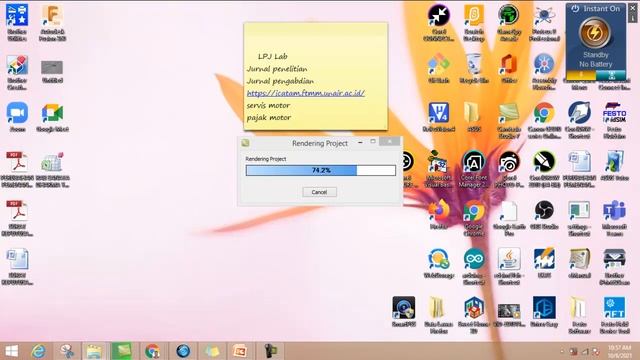The image size is (640, 360).
Task: Select 'Jurnal pengabdian' line in sticky note
Action: tap(280, 81)
